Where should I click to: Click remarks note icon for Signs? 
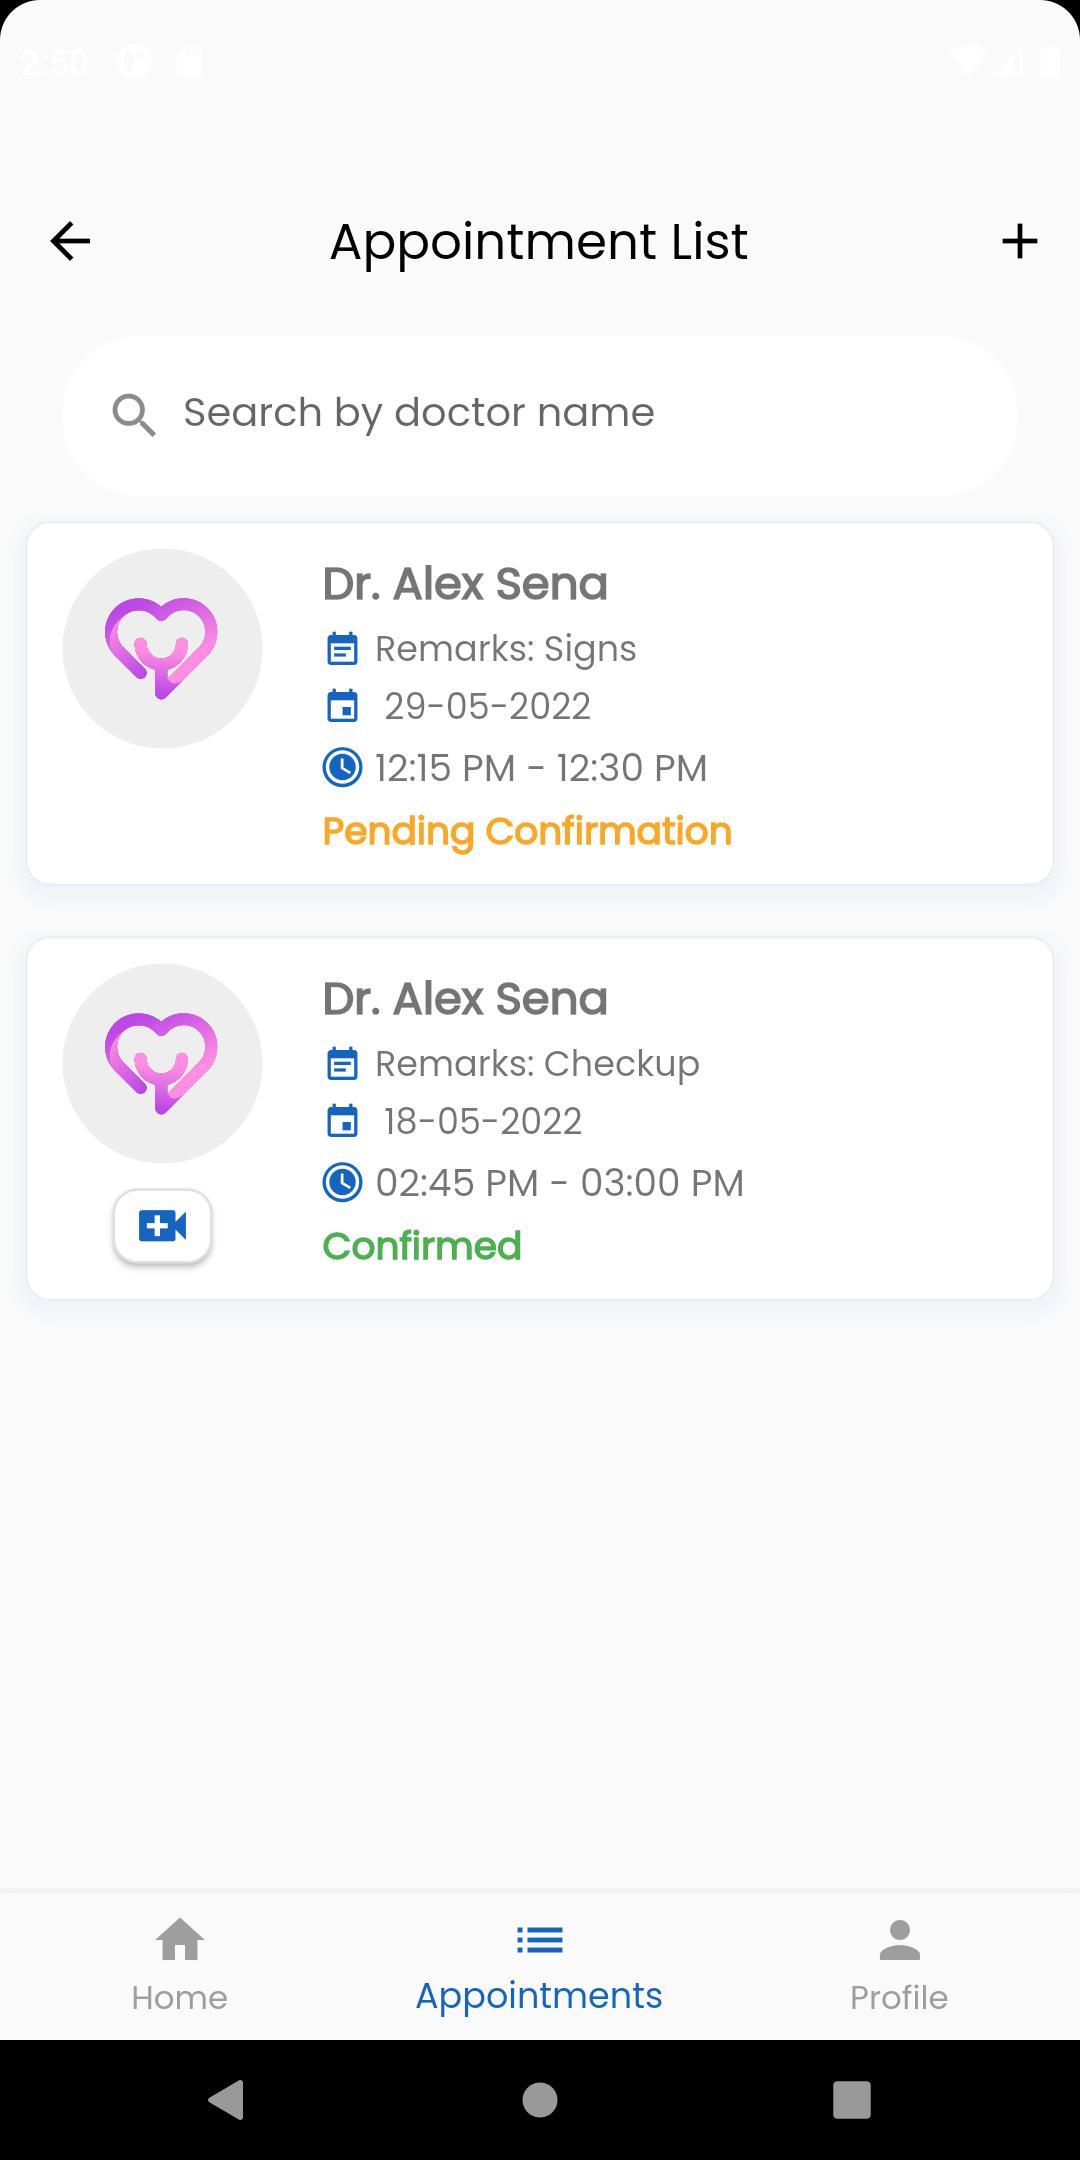tap(342, 649)
